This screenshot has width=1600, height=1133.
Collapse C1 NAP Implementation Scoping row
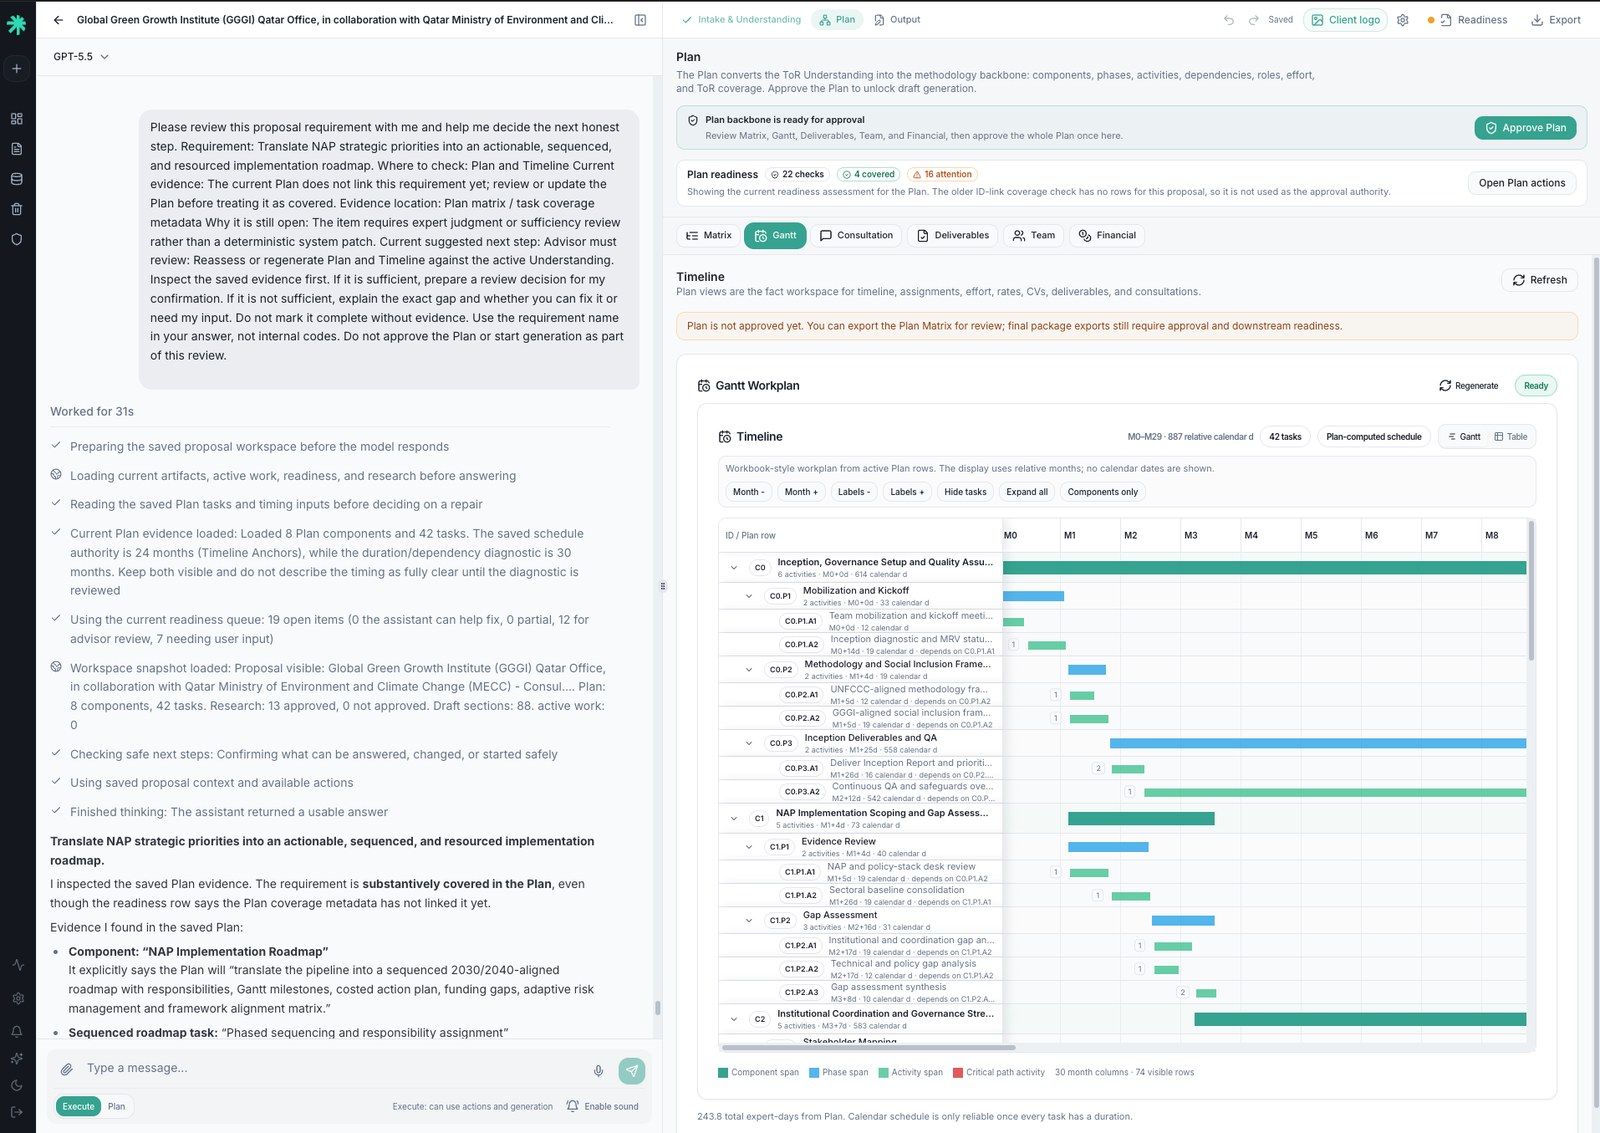tap(734, 819)
